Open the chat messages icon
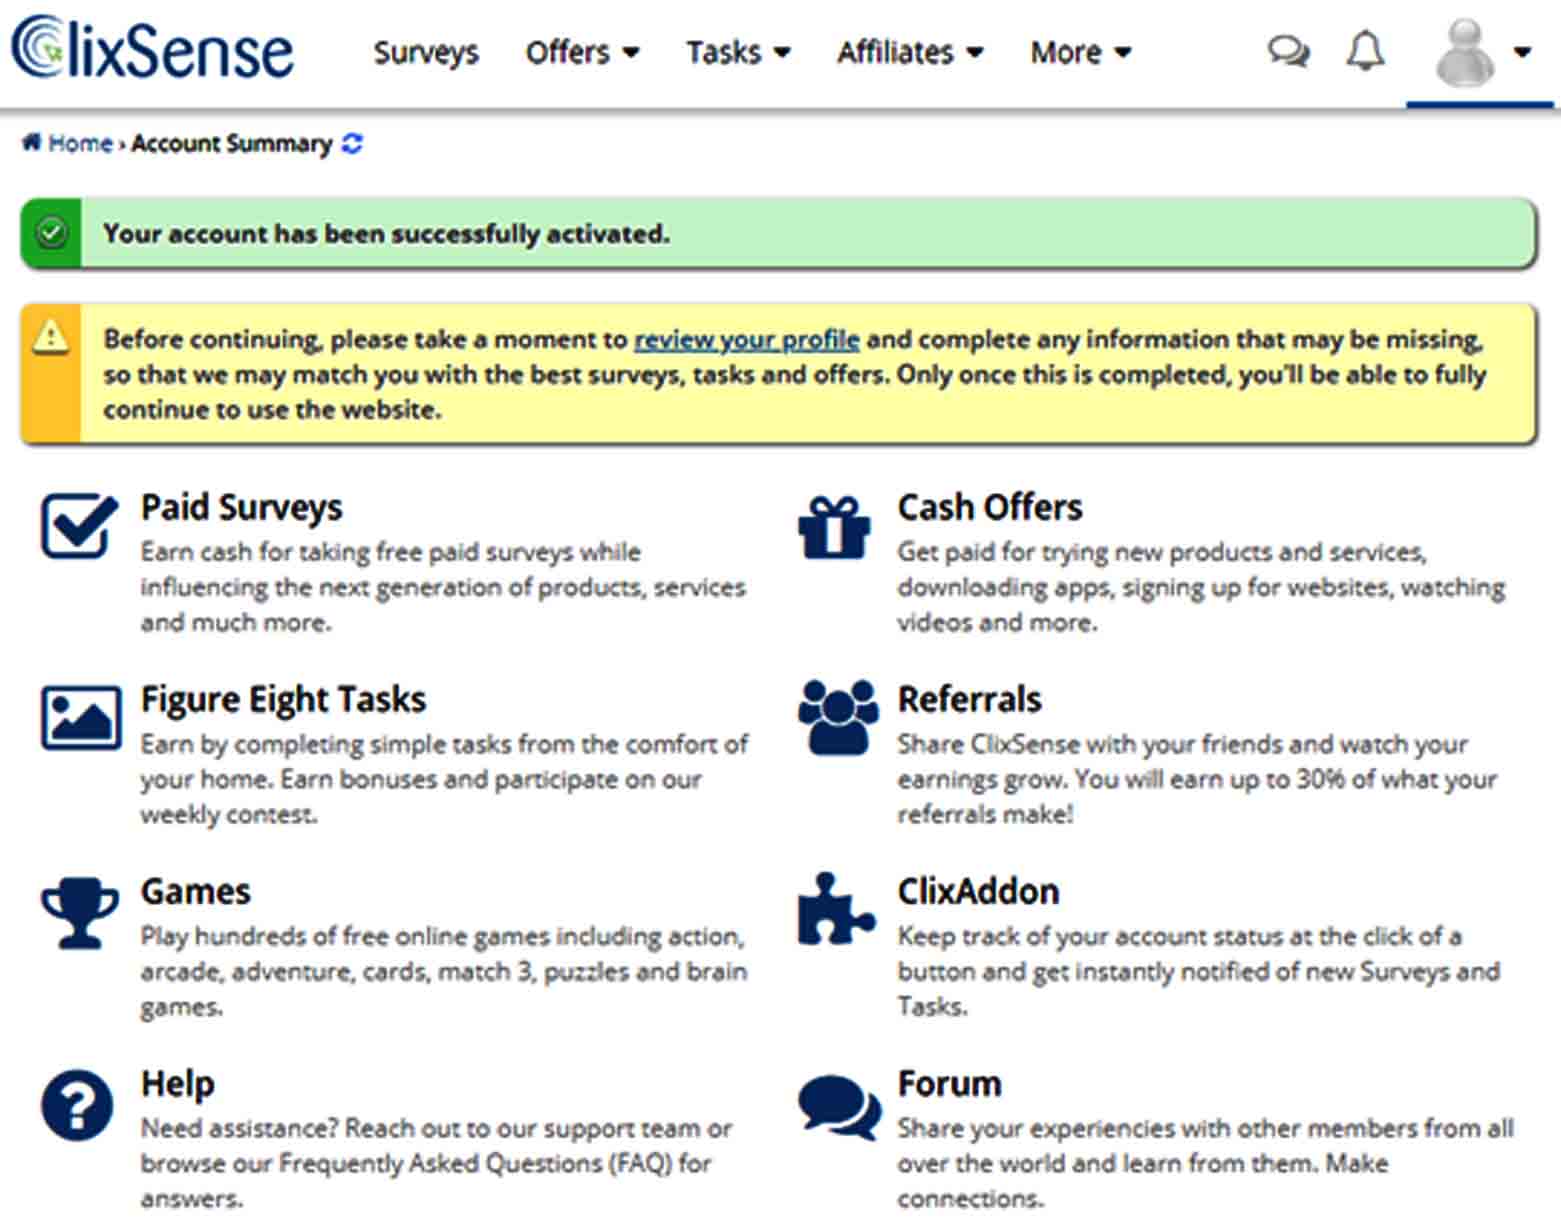The image size is (1561, 1224). pos(1288,51)
